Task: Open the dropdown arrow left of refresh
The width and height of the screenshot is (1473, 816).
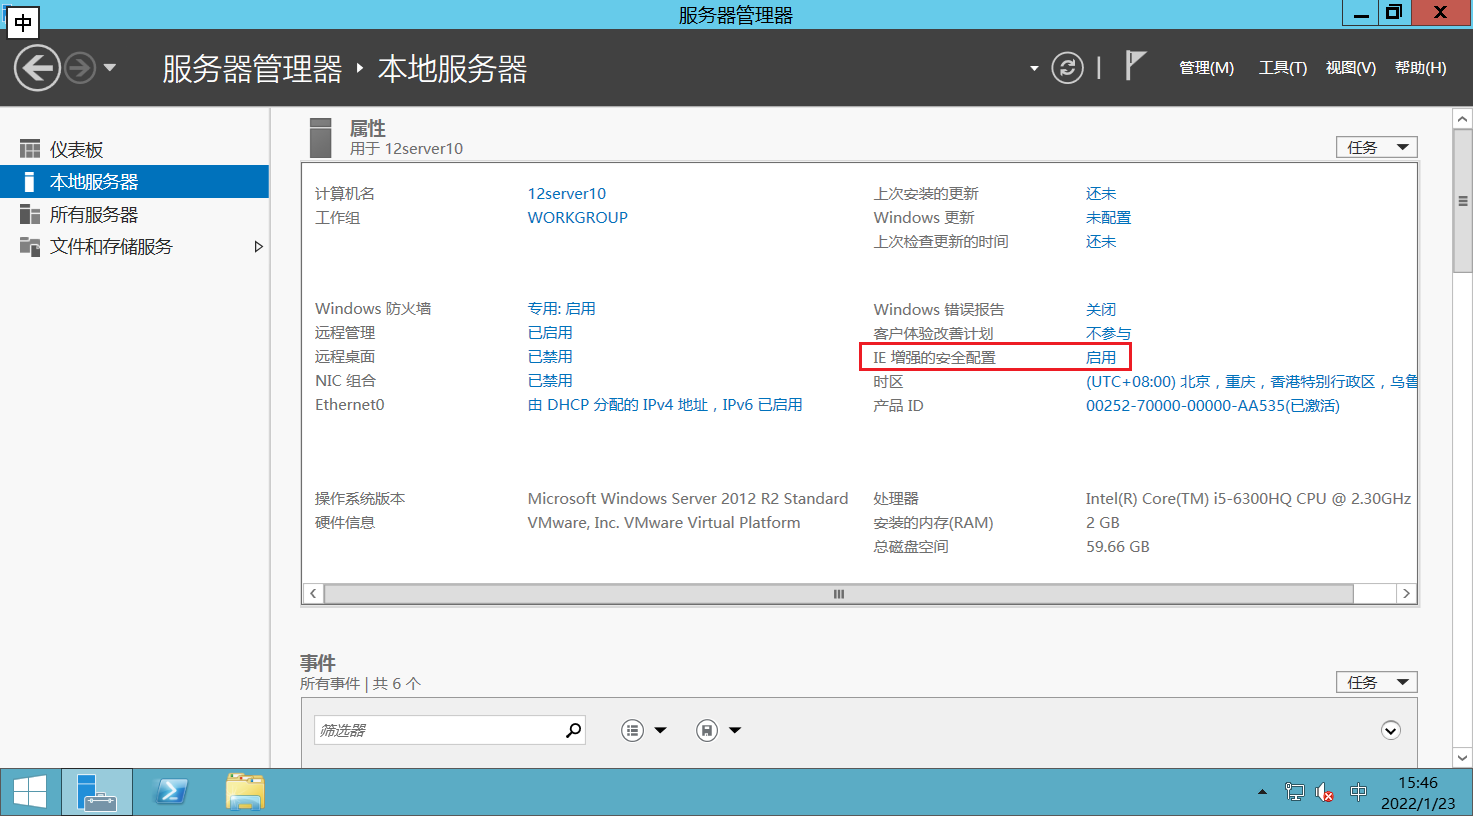Action: coord(1034,69)
